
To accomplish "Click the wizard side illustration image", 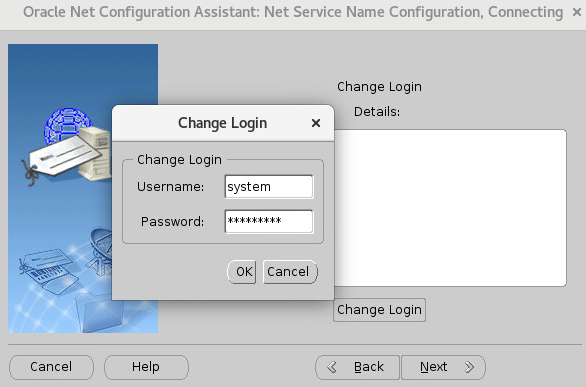I will (x=83, y=188).
